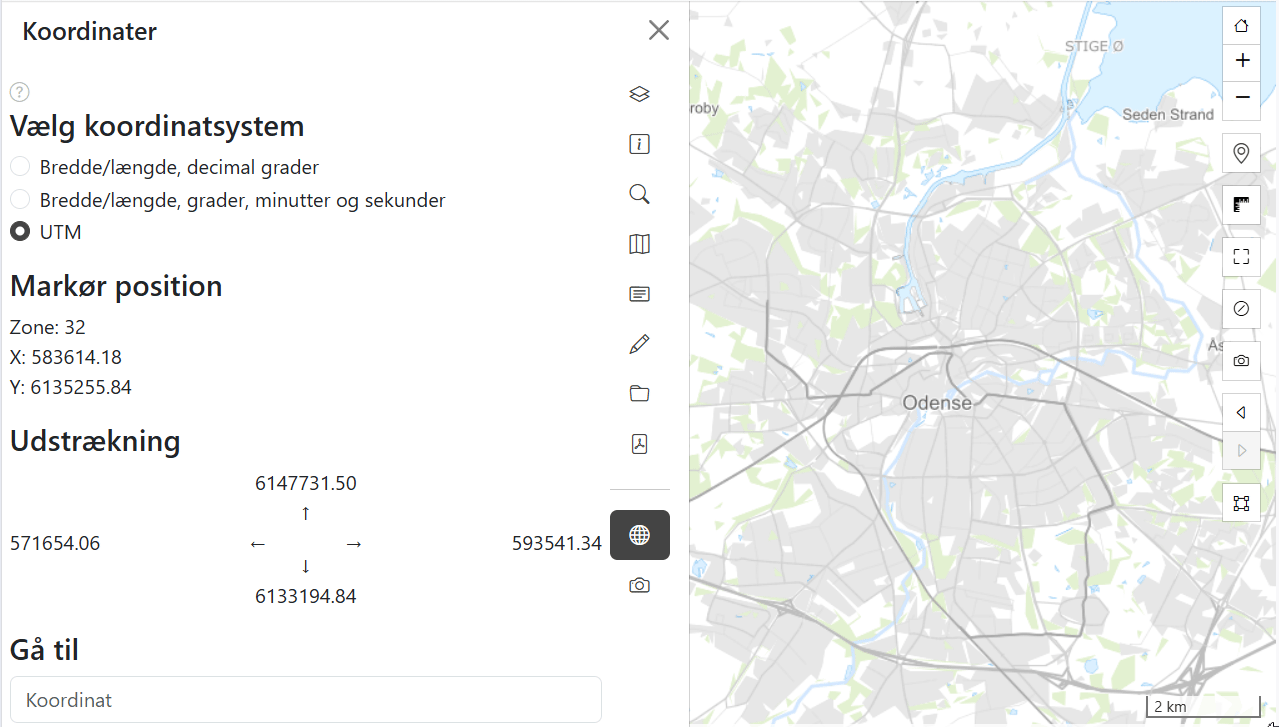Select the UTM radio button
This screenshot has width=1279, height=727.
point(20,232)
